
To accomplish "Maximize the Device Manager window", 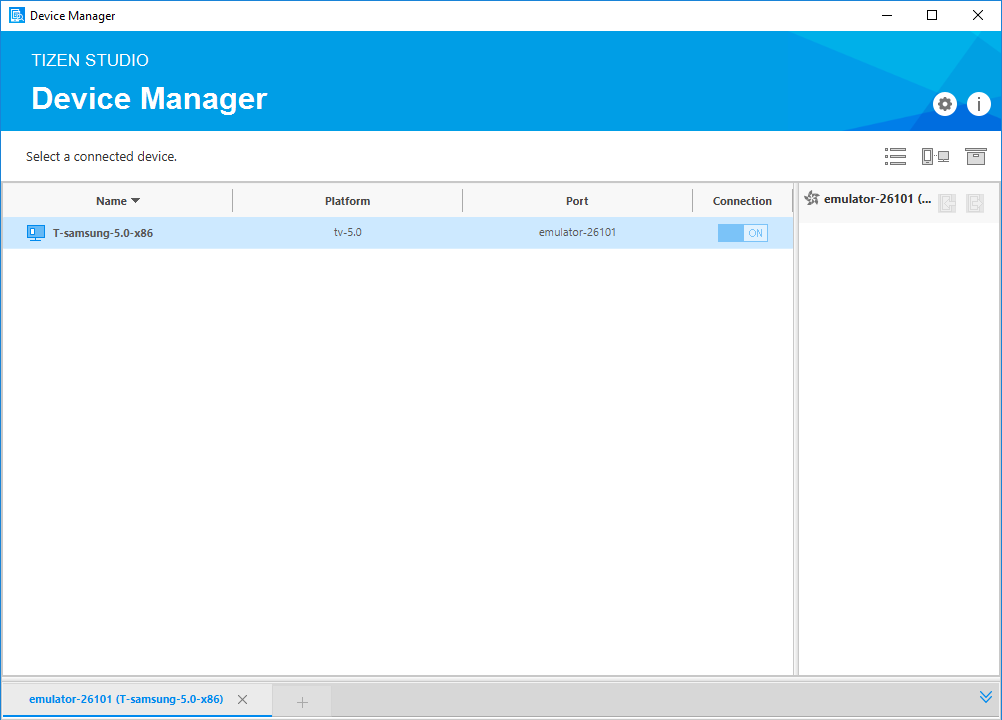I will click(x=932, y=15).
